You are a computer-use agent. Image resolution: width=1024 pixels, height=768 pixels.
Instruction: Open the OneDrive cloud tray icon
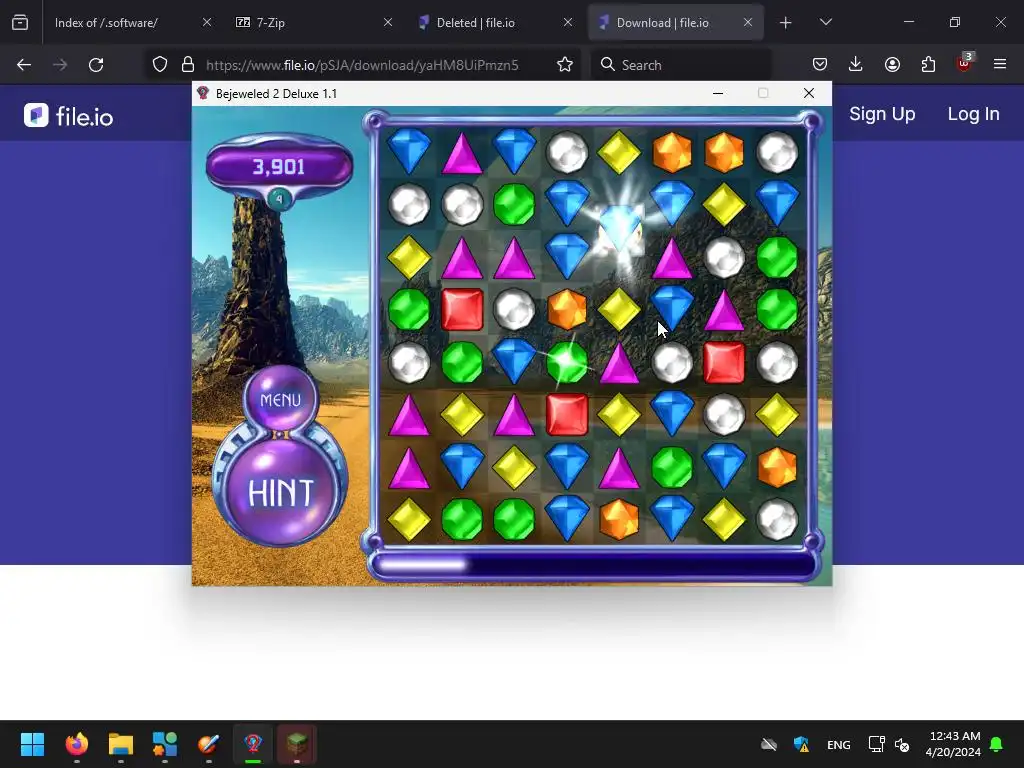(769, 744)
